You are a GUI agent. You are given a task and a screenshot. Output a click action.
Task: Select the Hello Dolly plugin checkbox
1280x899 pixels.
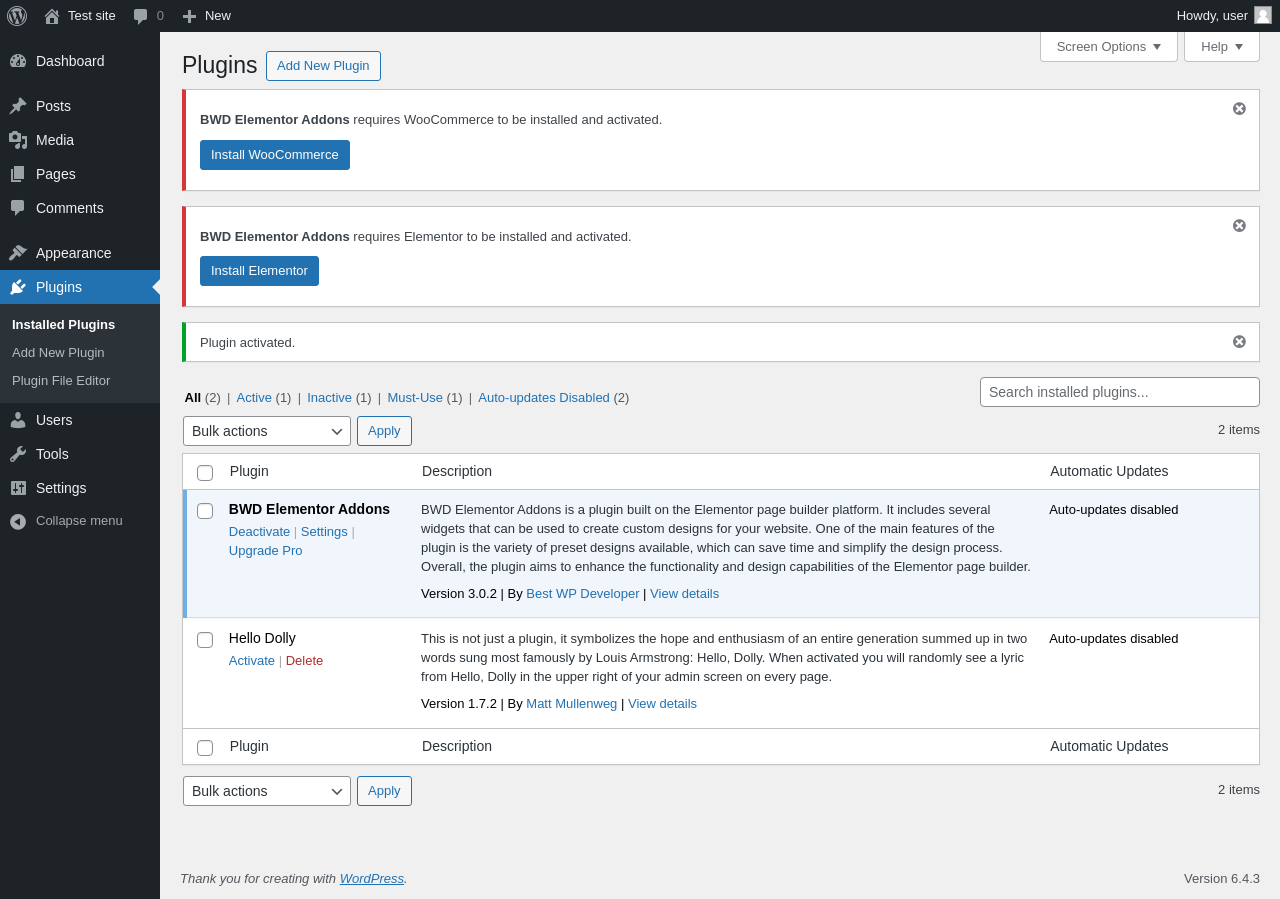point(205,640)
